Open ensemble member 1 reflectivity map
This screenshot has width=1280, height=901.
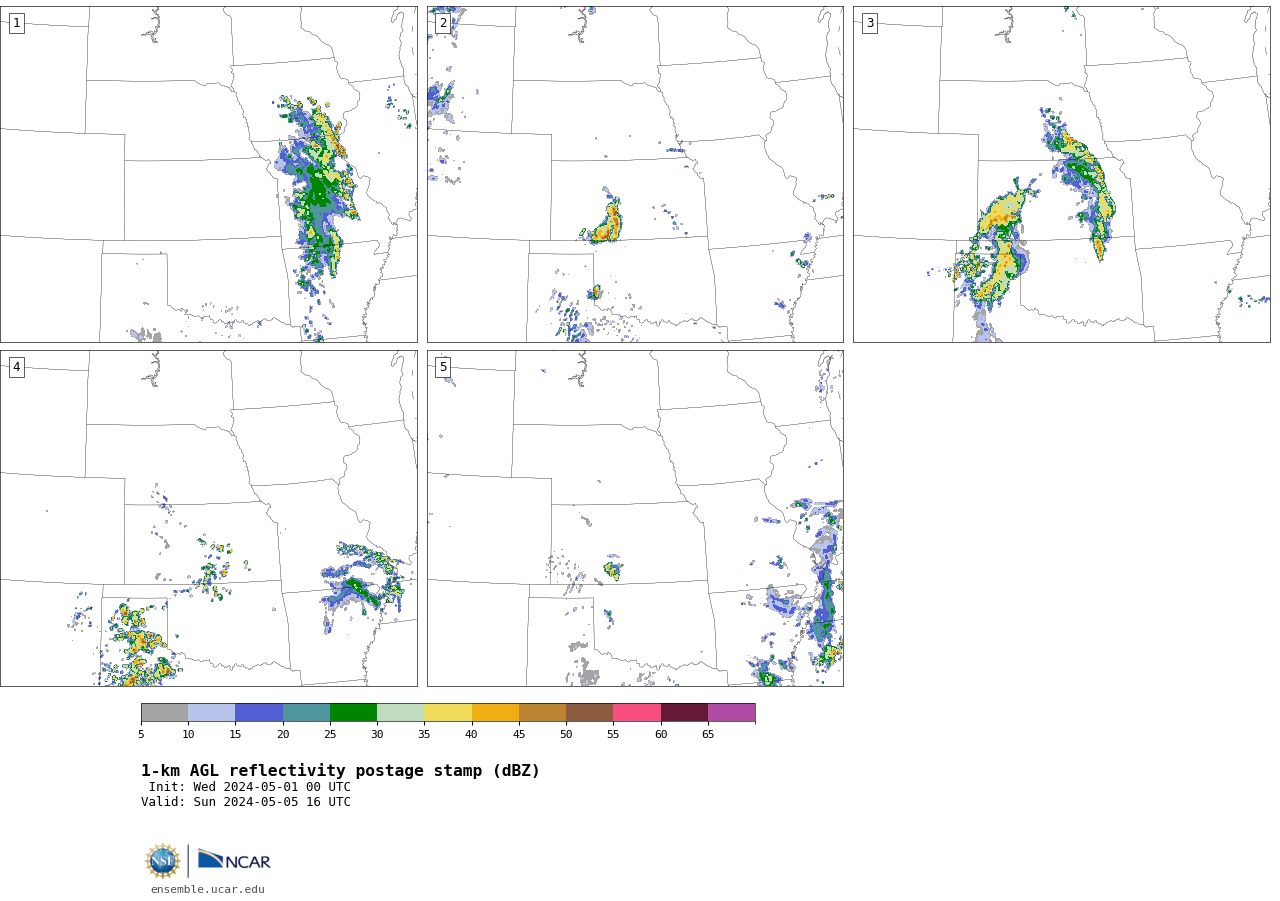[209, 174]
